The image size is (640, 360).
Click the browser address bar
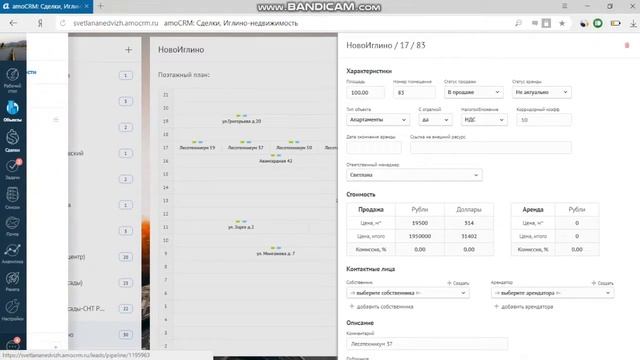(x=286, y=23)
